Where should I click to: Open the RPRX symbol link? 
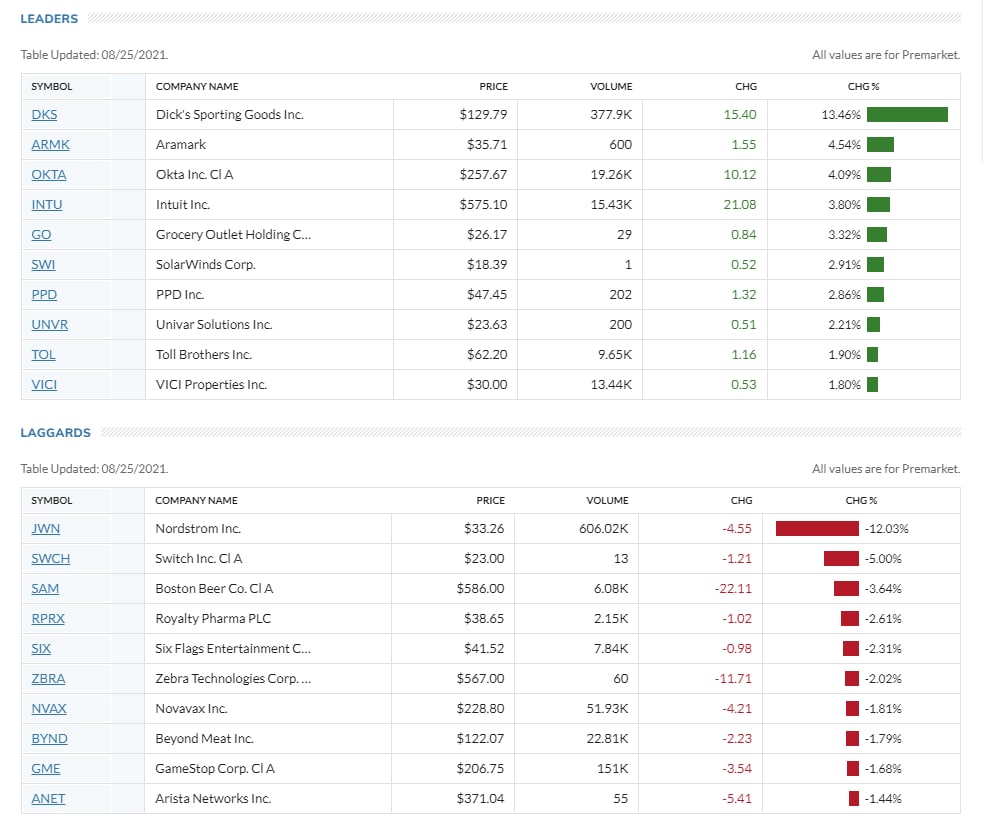(48, 619)
